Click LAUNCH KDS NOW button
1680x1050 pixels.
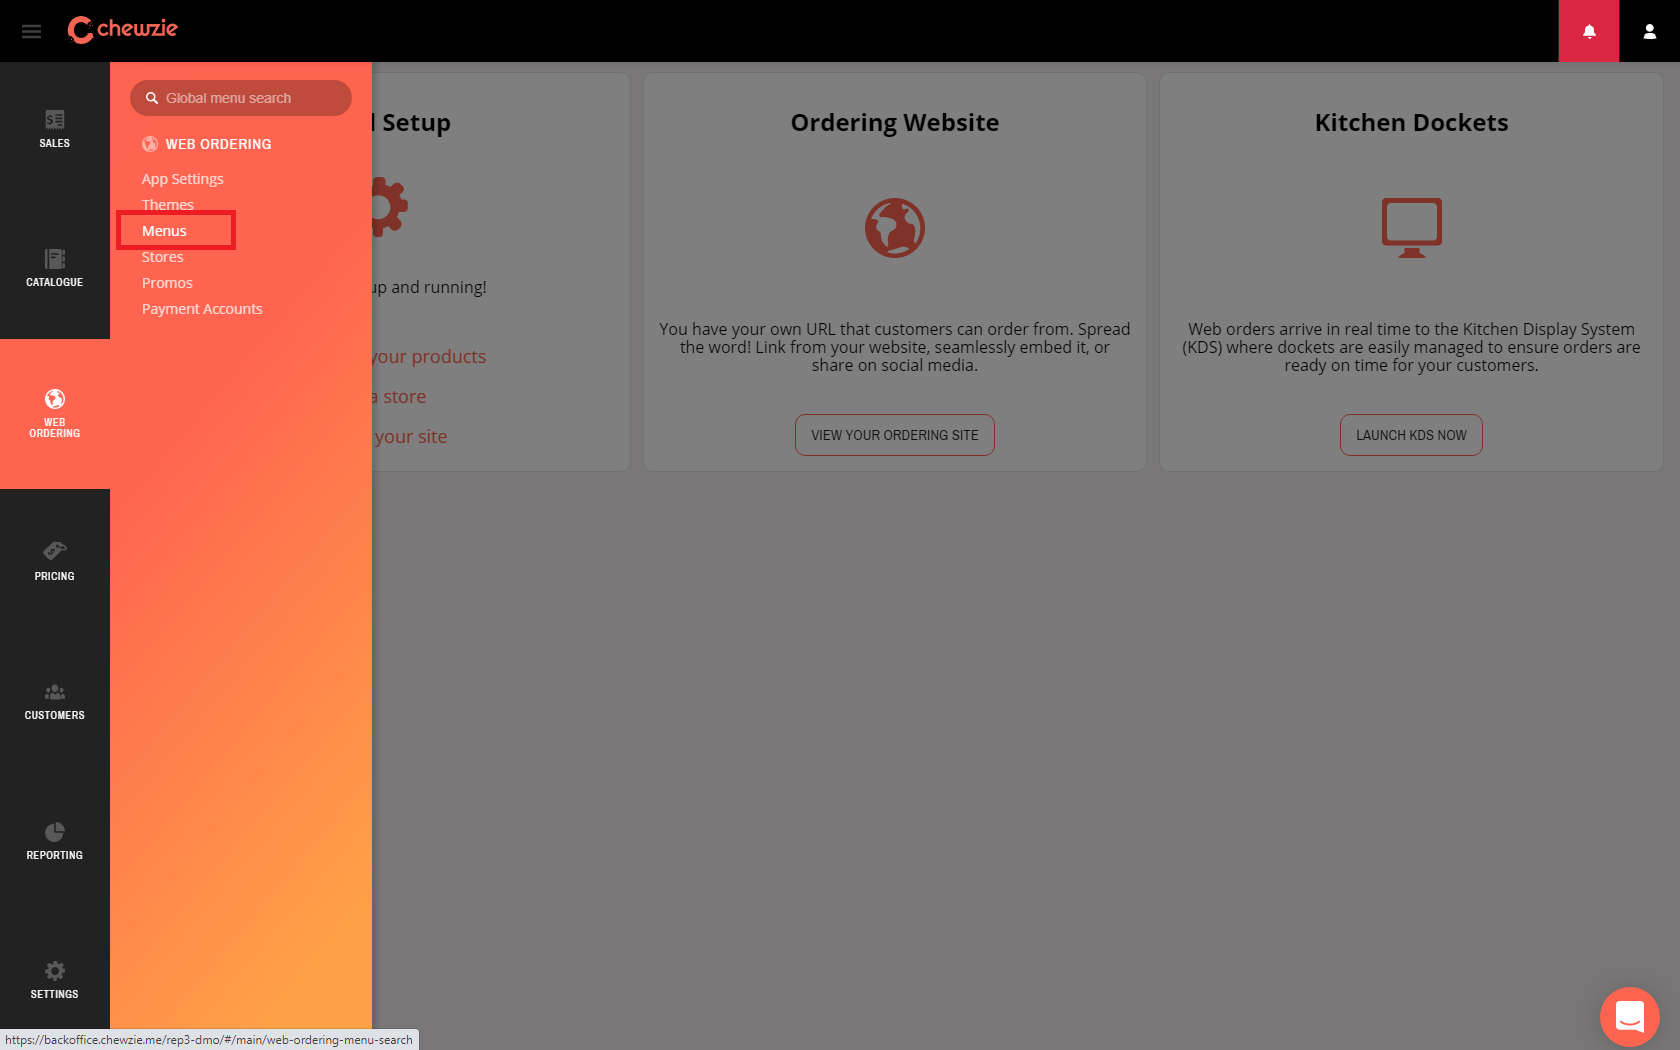[x=1411, y=435]
